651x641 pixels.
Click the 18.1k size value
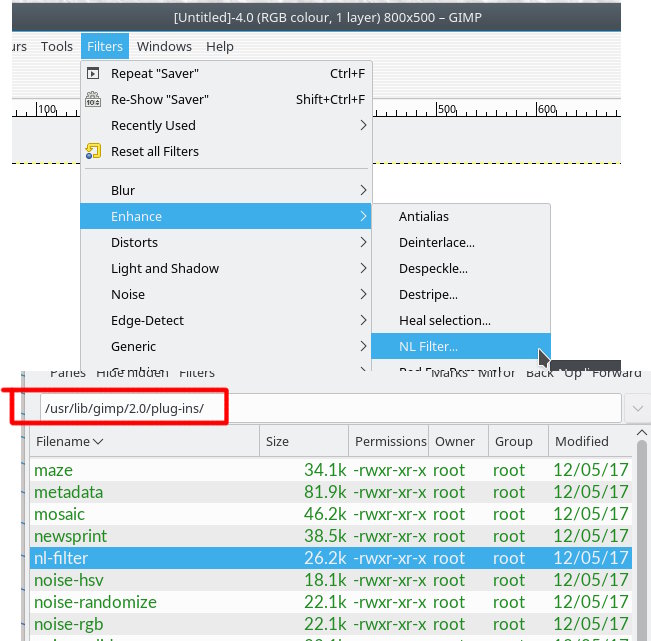pyautogui.click(x=325, y=580)
